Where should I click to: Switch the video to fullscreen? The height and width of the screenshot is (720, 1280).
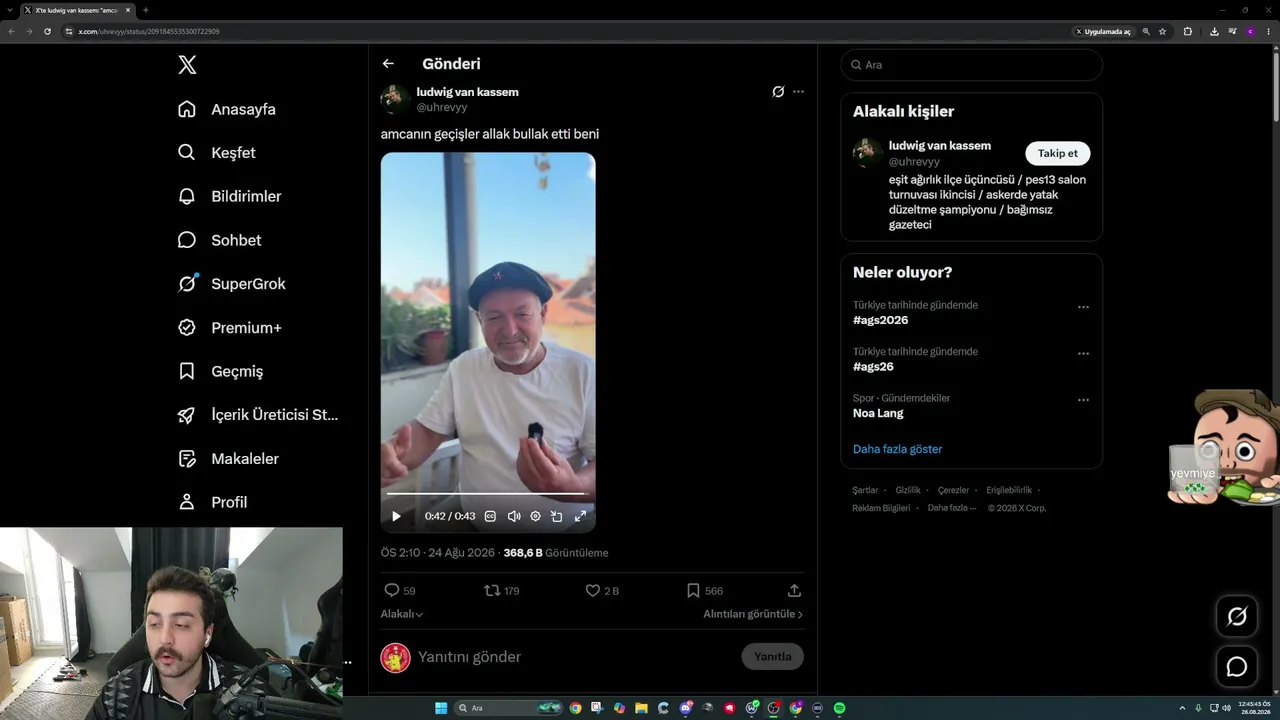click(x=580, y=517)
